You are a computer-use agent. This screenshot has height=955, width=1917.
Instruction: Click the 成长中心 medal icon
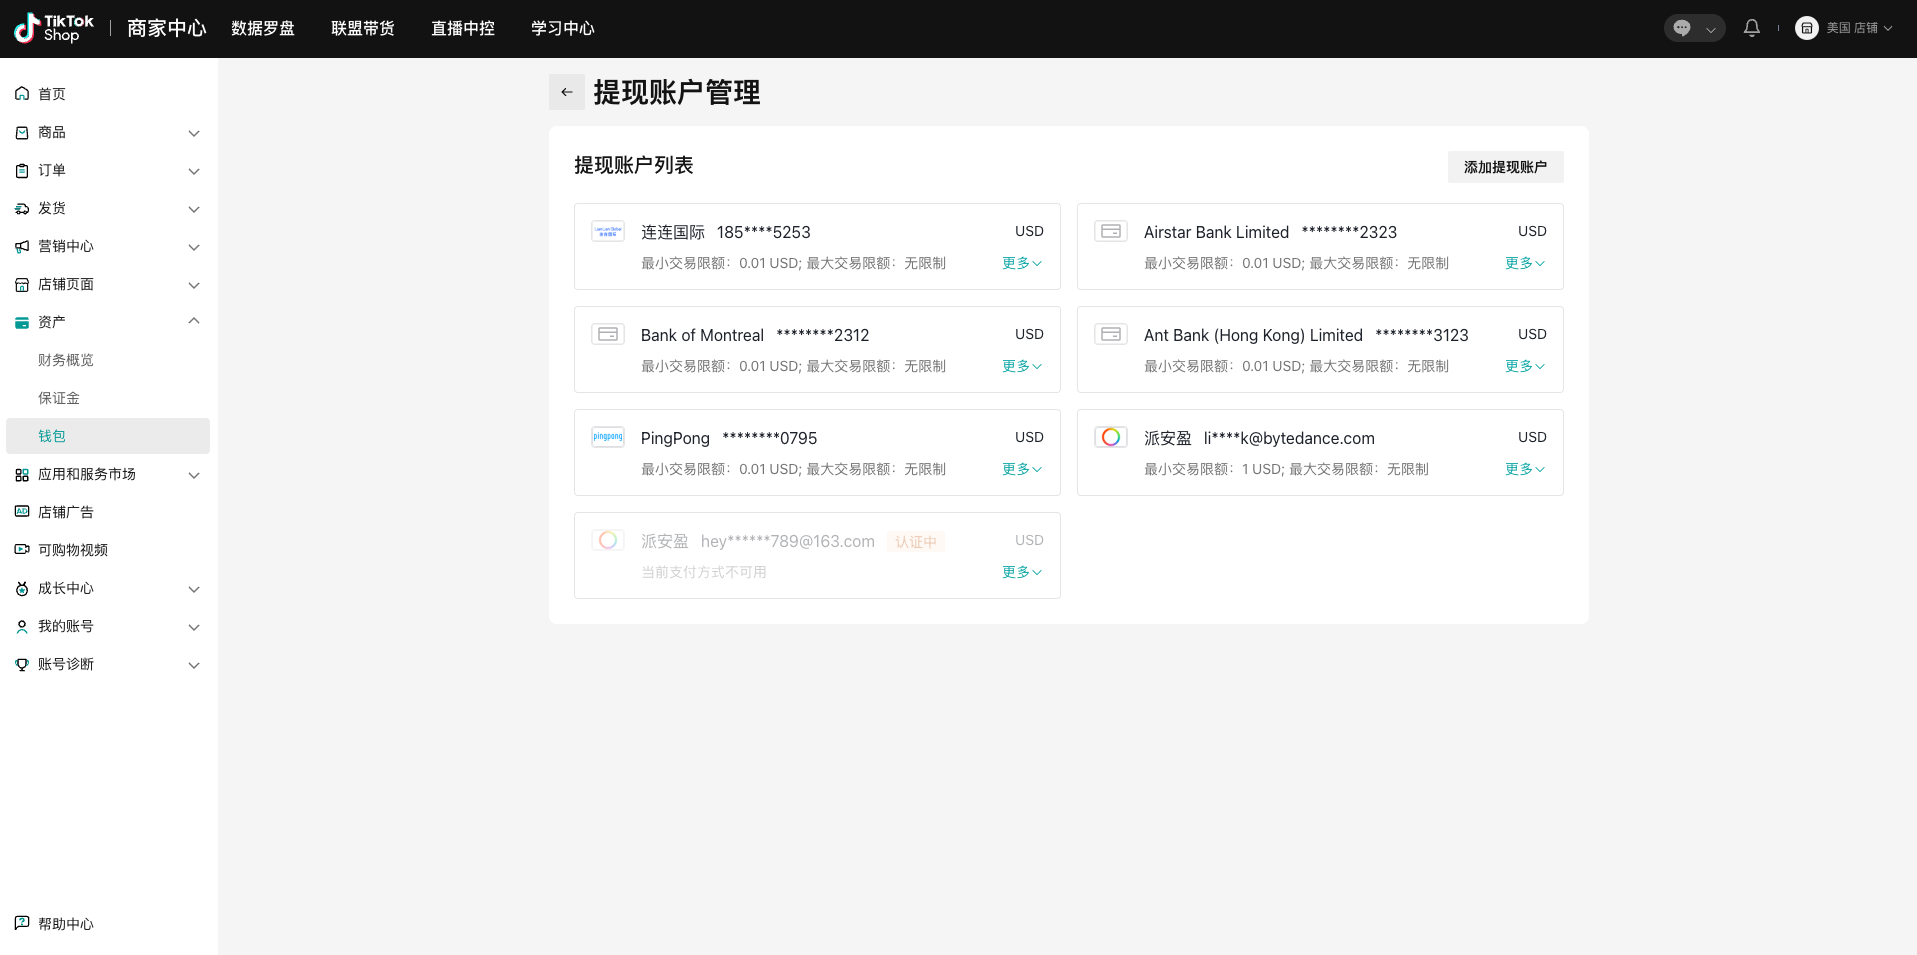pyautogui.click(x=22, y=588)
